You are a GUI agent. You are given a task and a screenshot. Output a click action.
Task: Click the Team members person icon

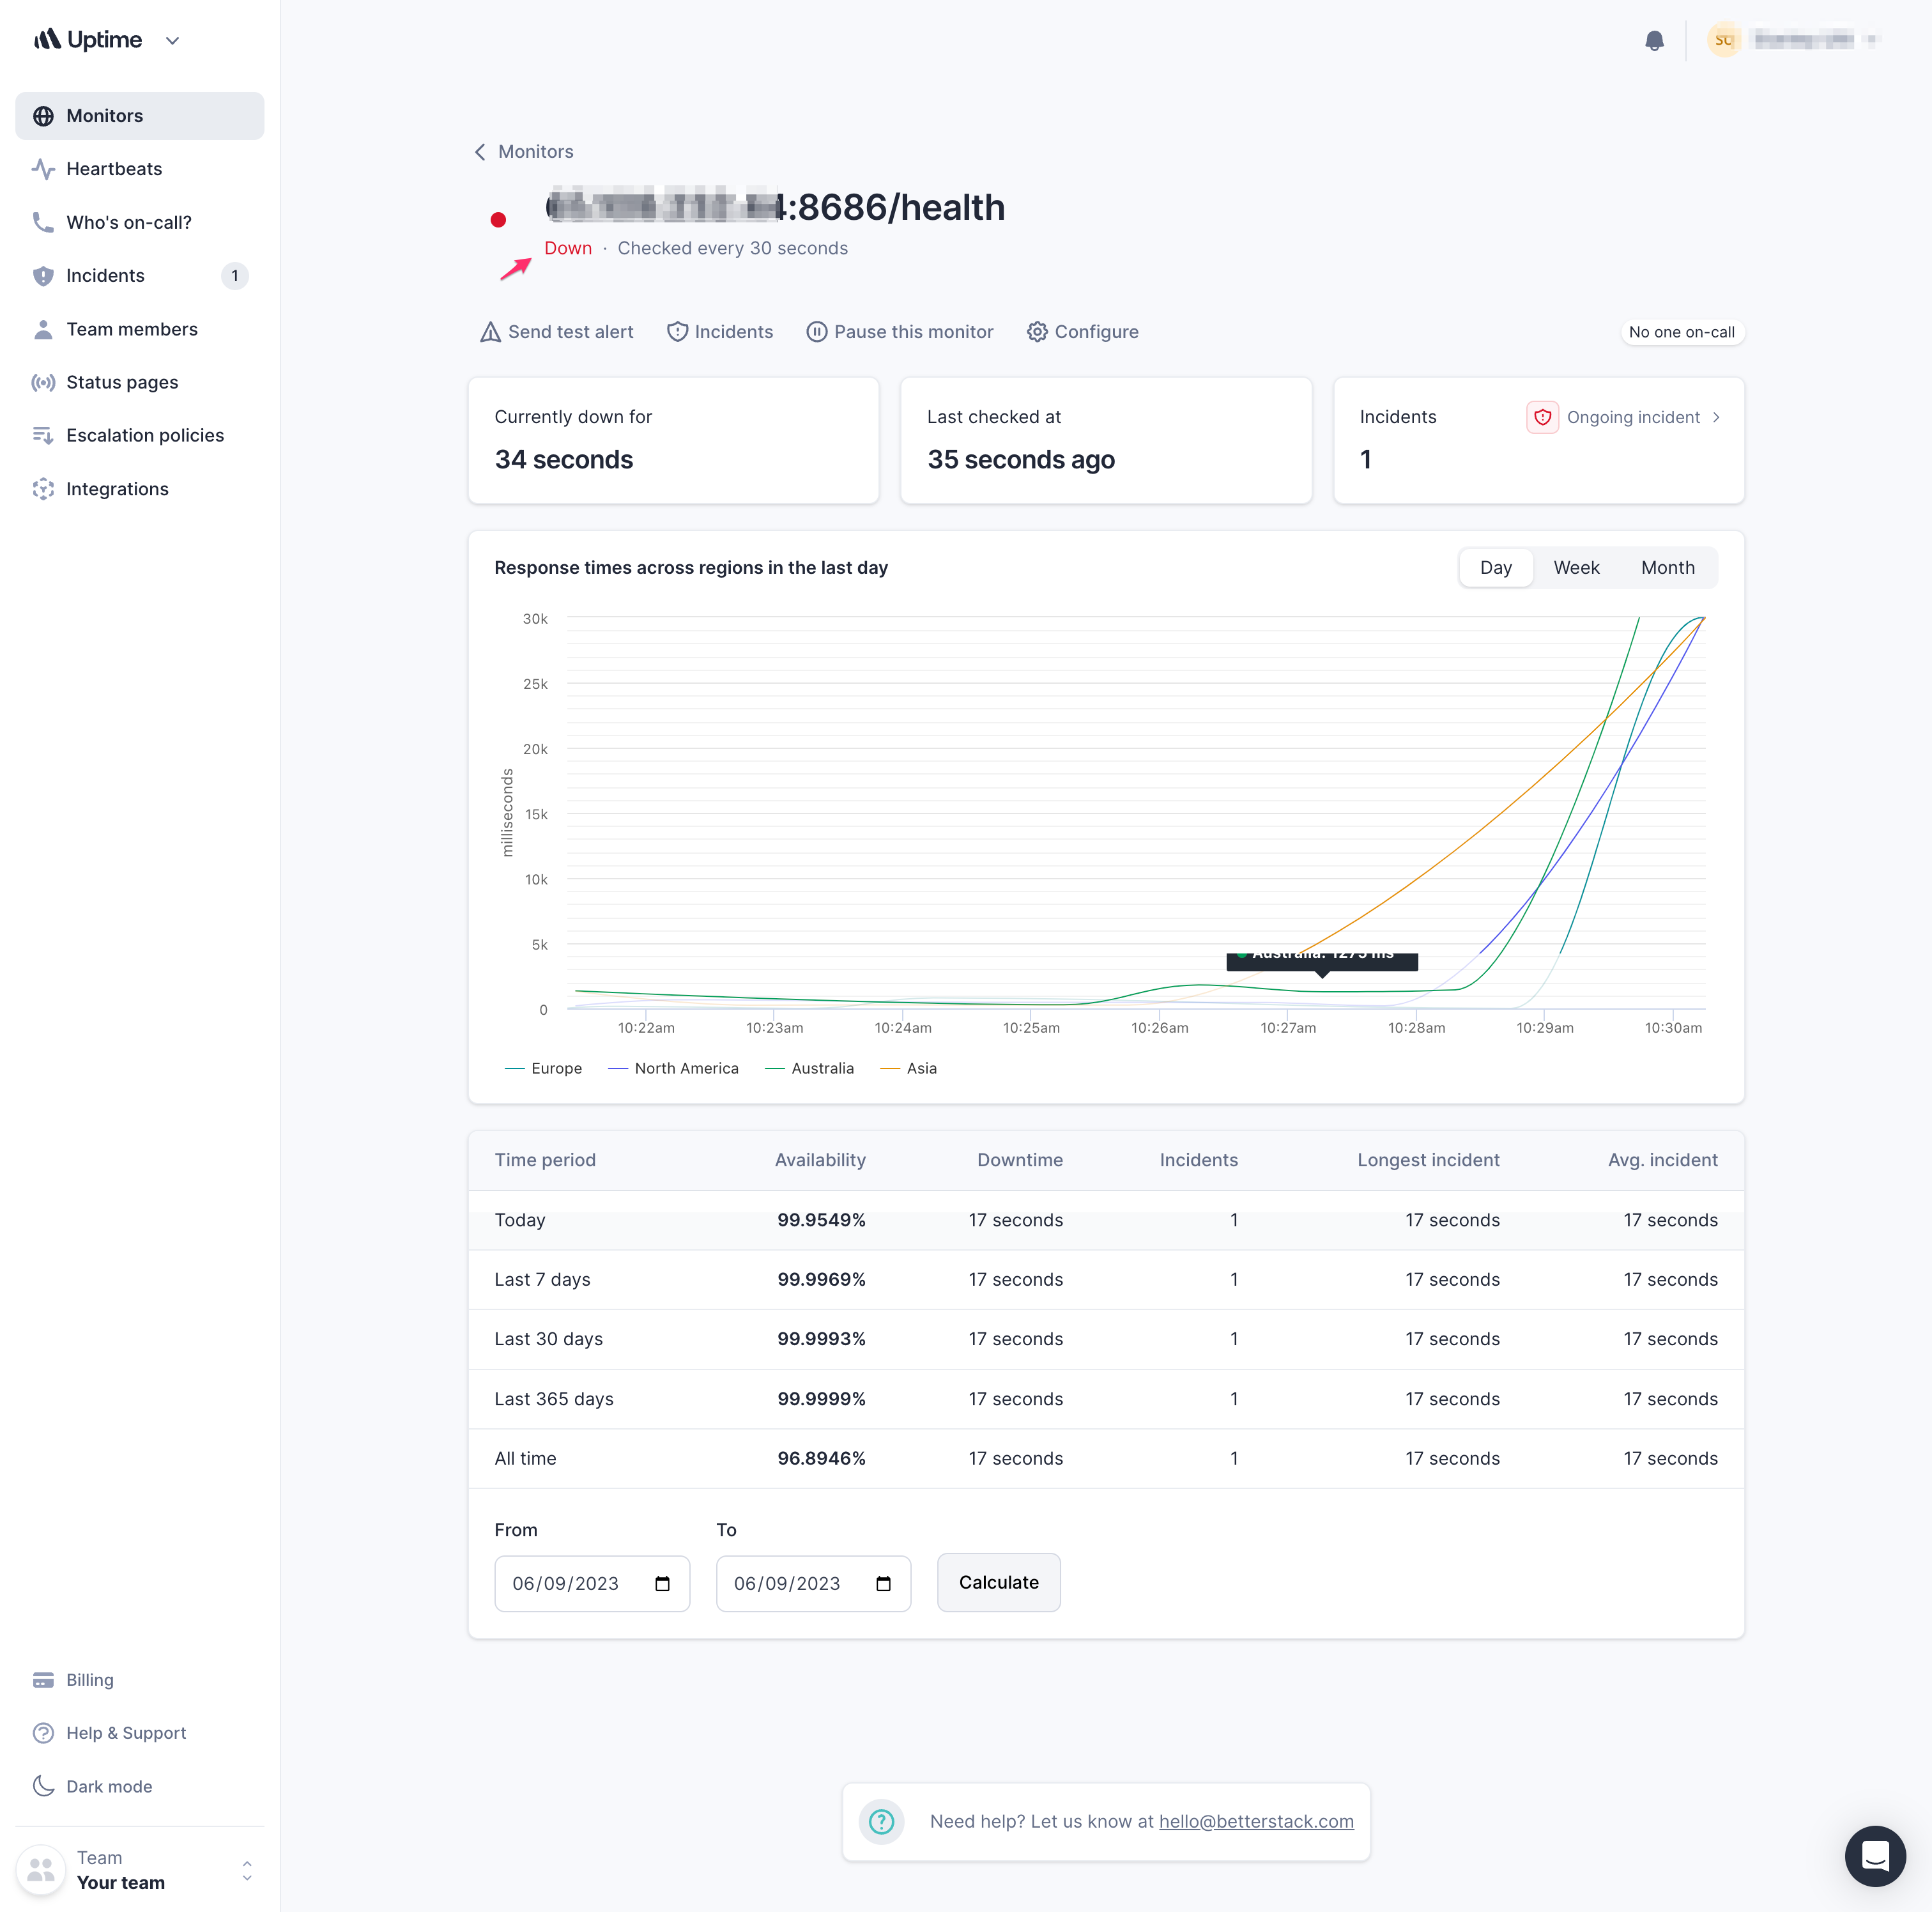[x=43, y=329]
